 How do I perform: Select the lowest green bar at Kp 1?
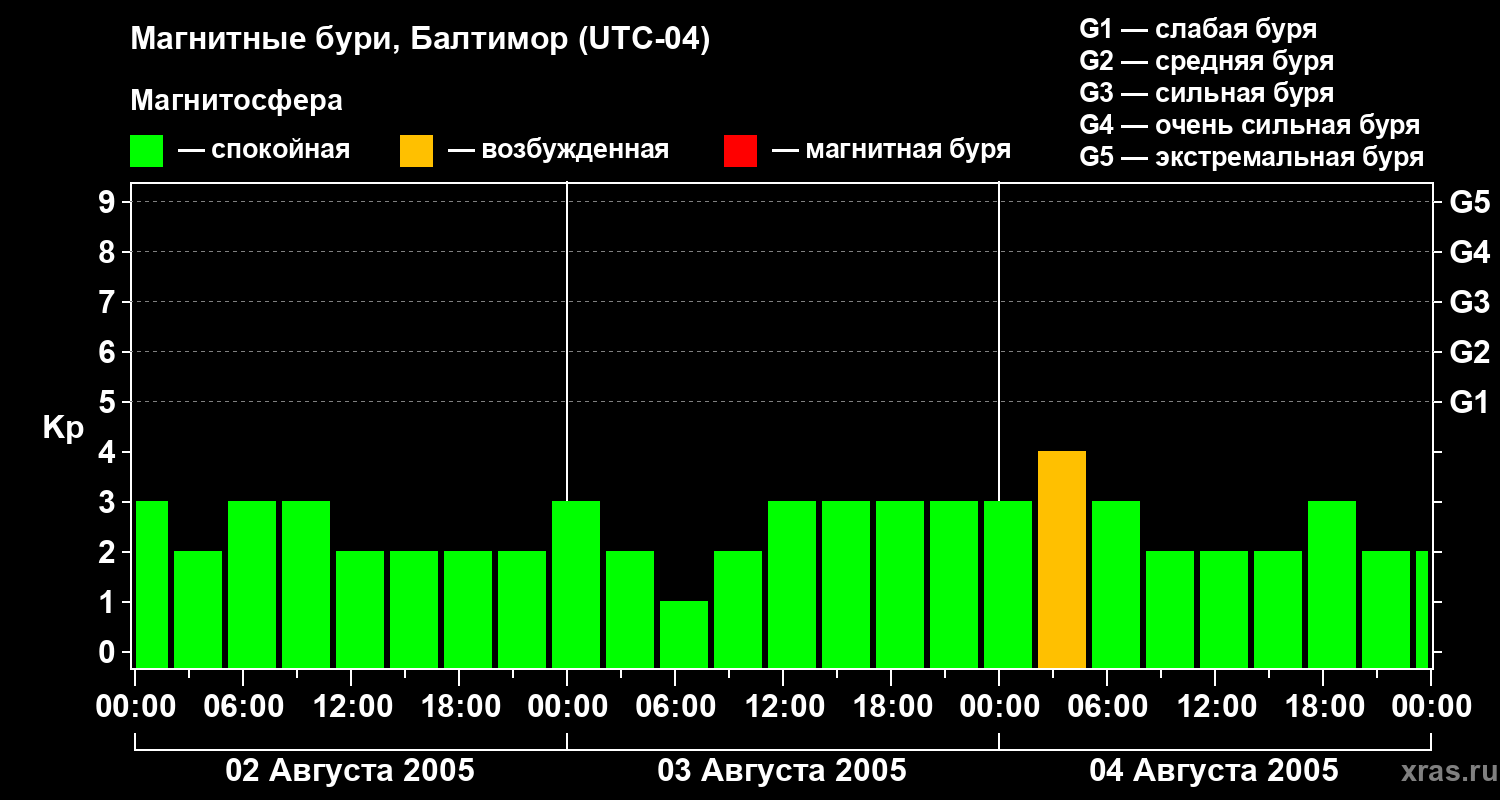pos(684,635)
